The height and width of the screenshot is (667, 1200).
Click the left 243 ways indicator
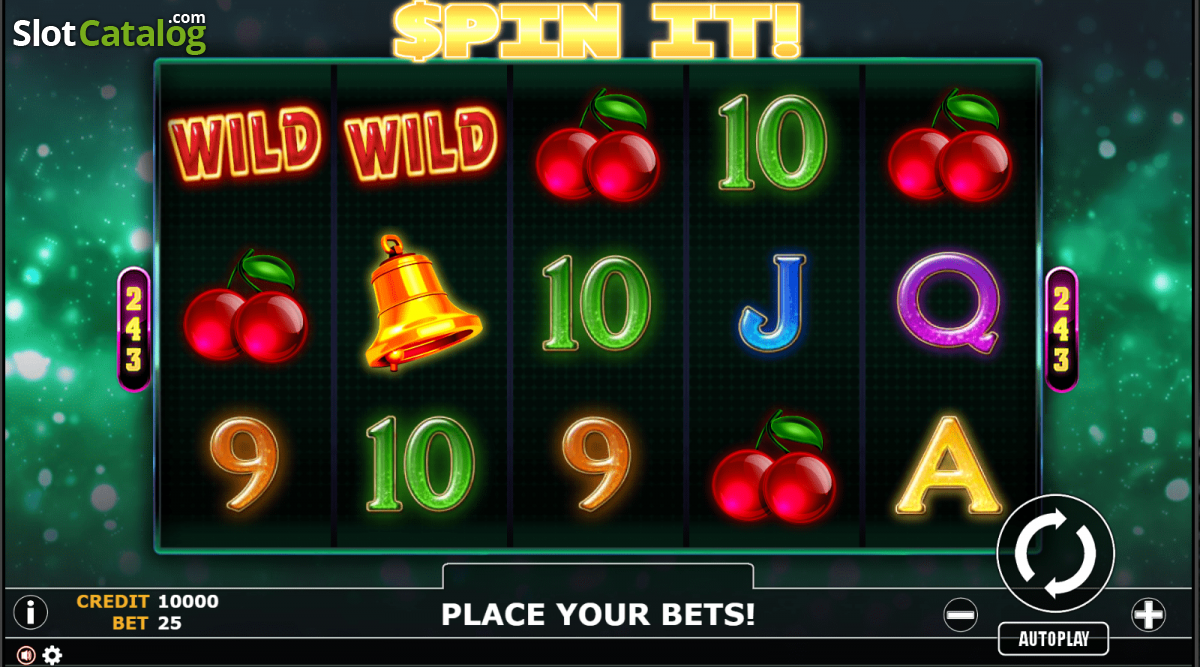pos(134,329)
